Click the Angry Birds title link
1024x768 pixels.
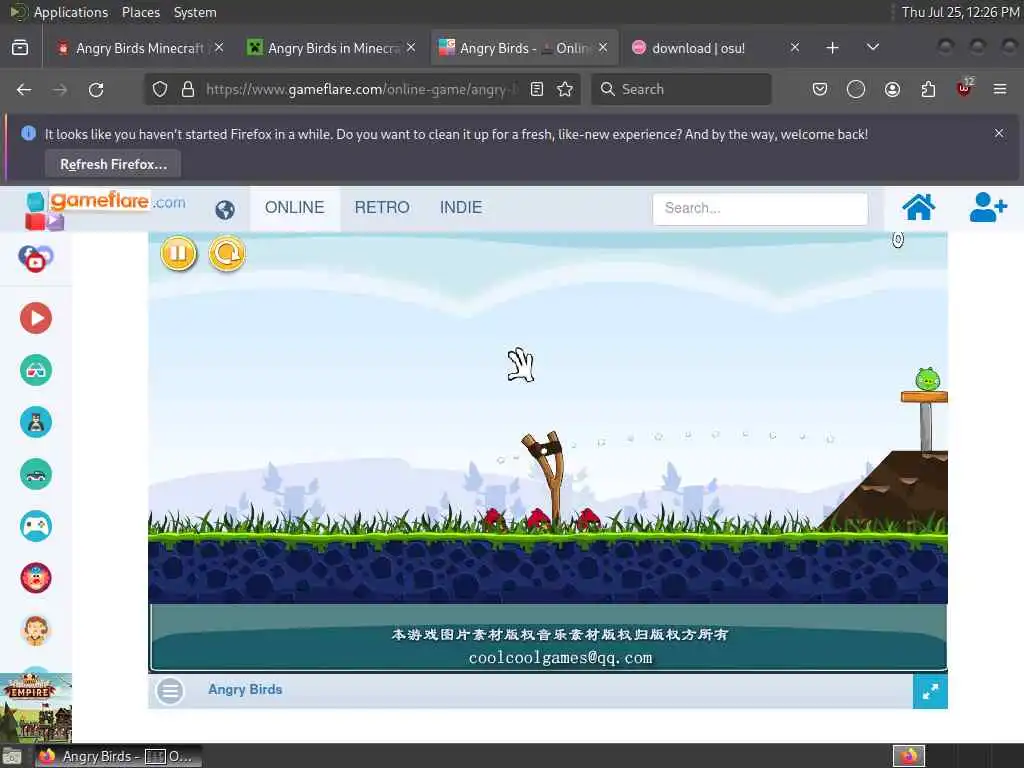(x=246, y=690)
